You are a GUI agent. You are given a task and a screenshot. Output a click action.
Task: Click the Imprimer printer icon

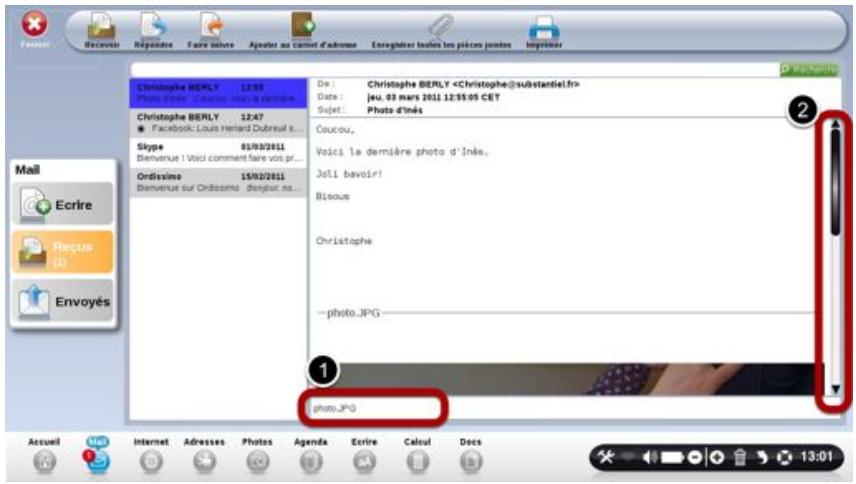[544, 27]
